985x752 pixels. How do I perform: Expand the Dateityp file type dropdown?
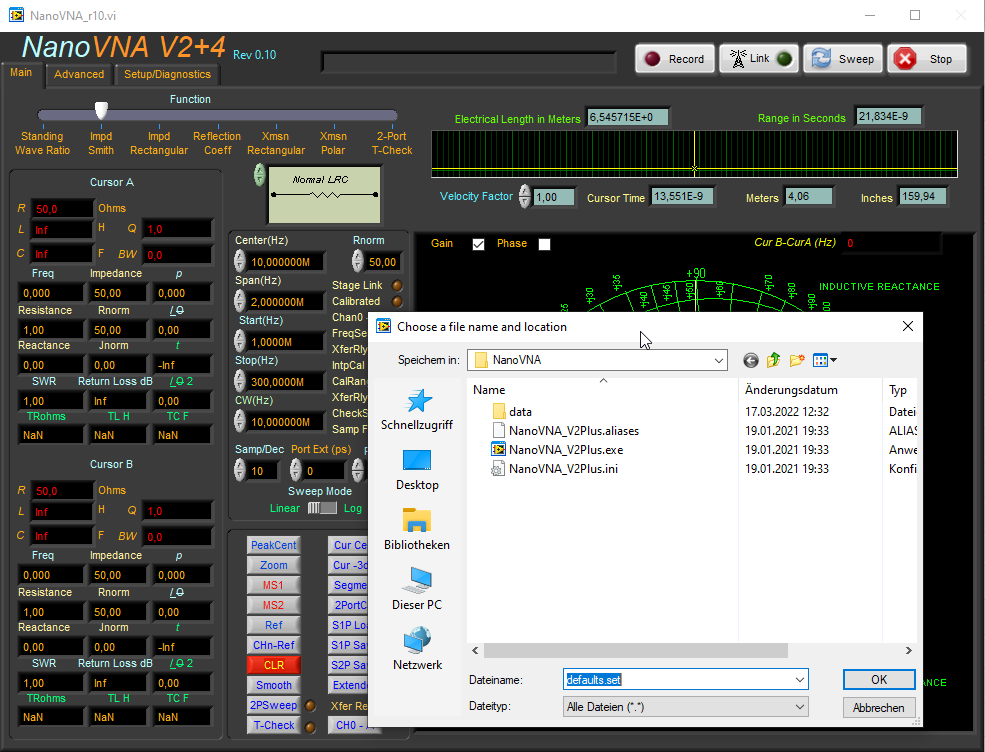800,707
